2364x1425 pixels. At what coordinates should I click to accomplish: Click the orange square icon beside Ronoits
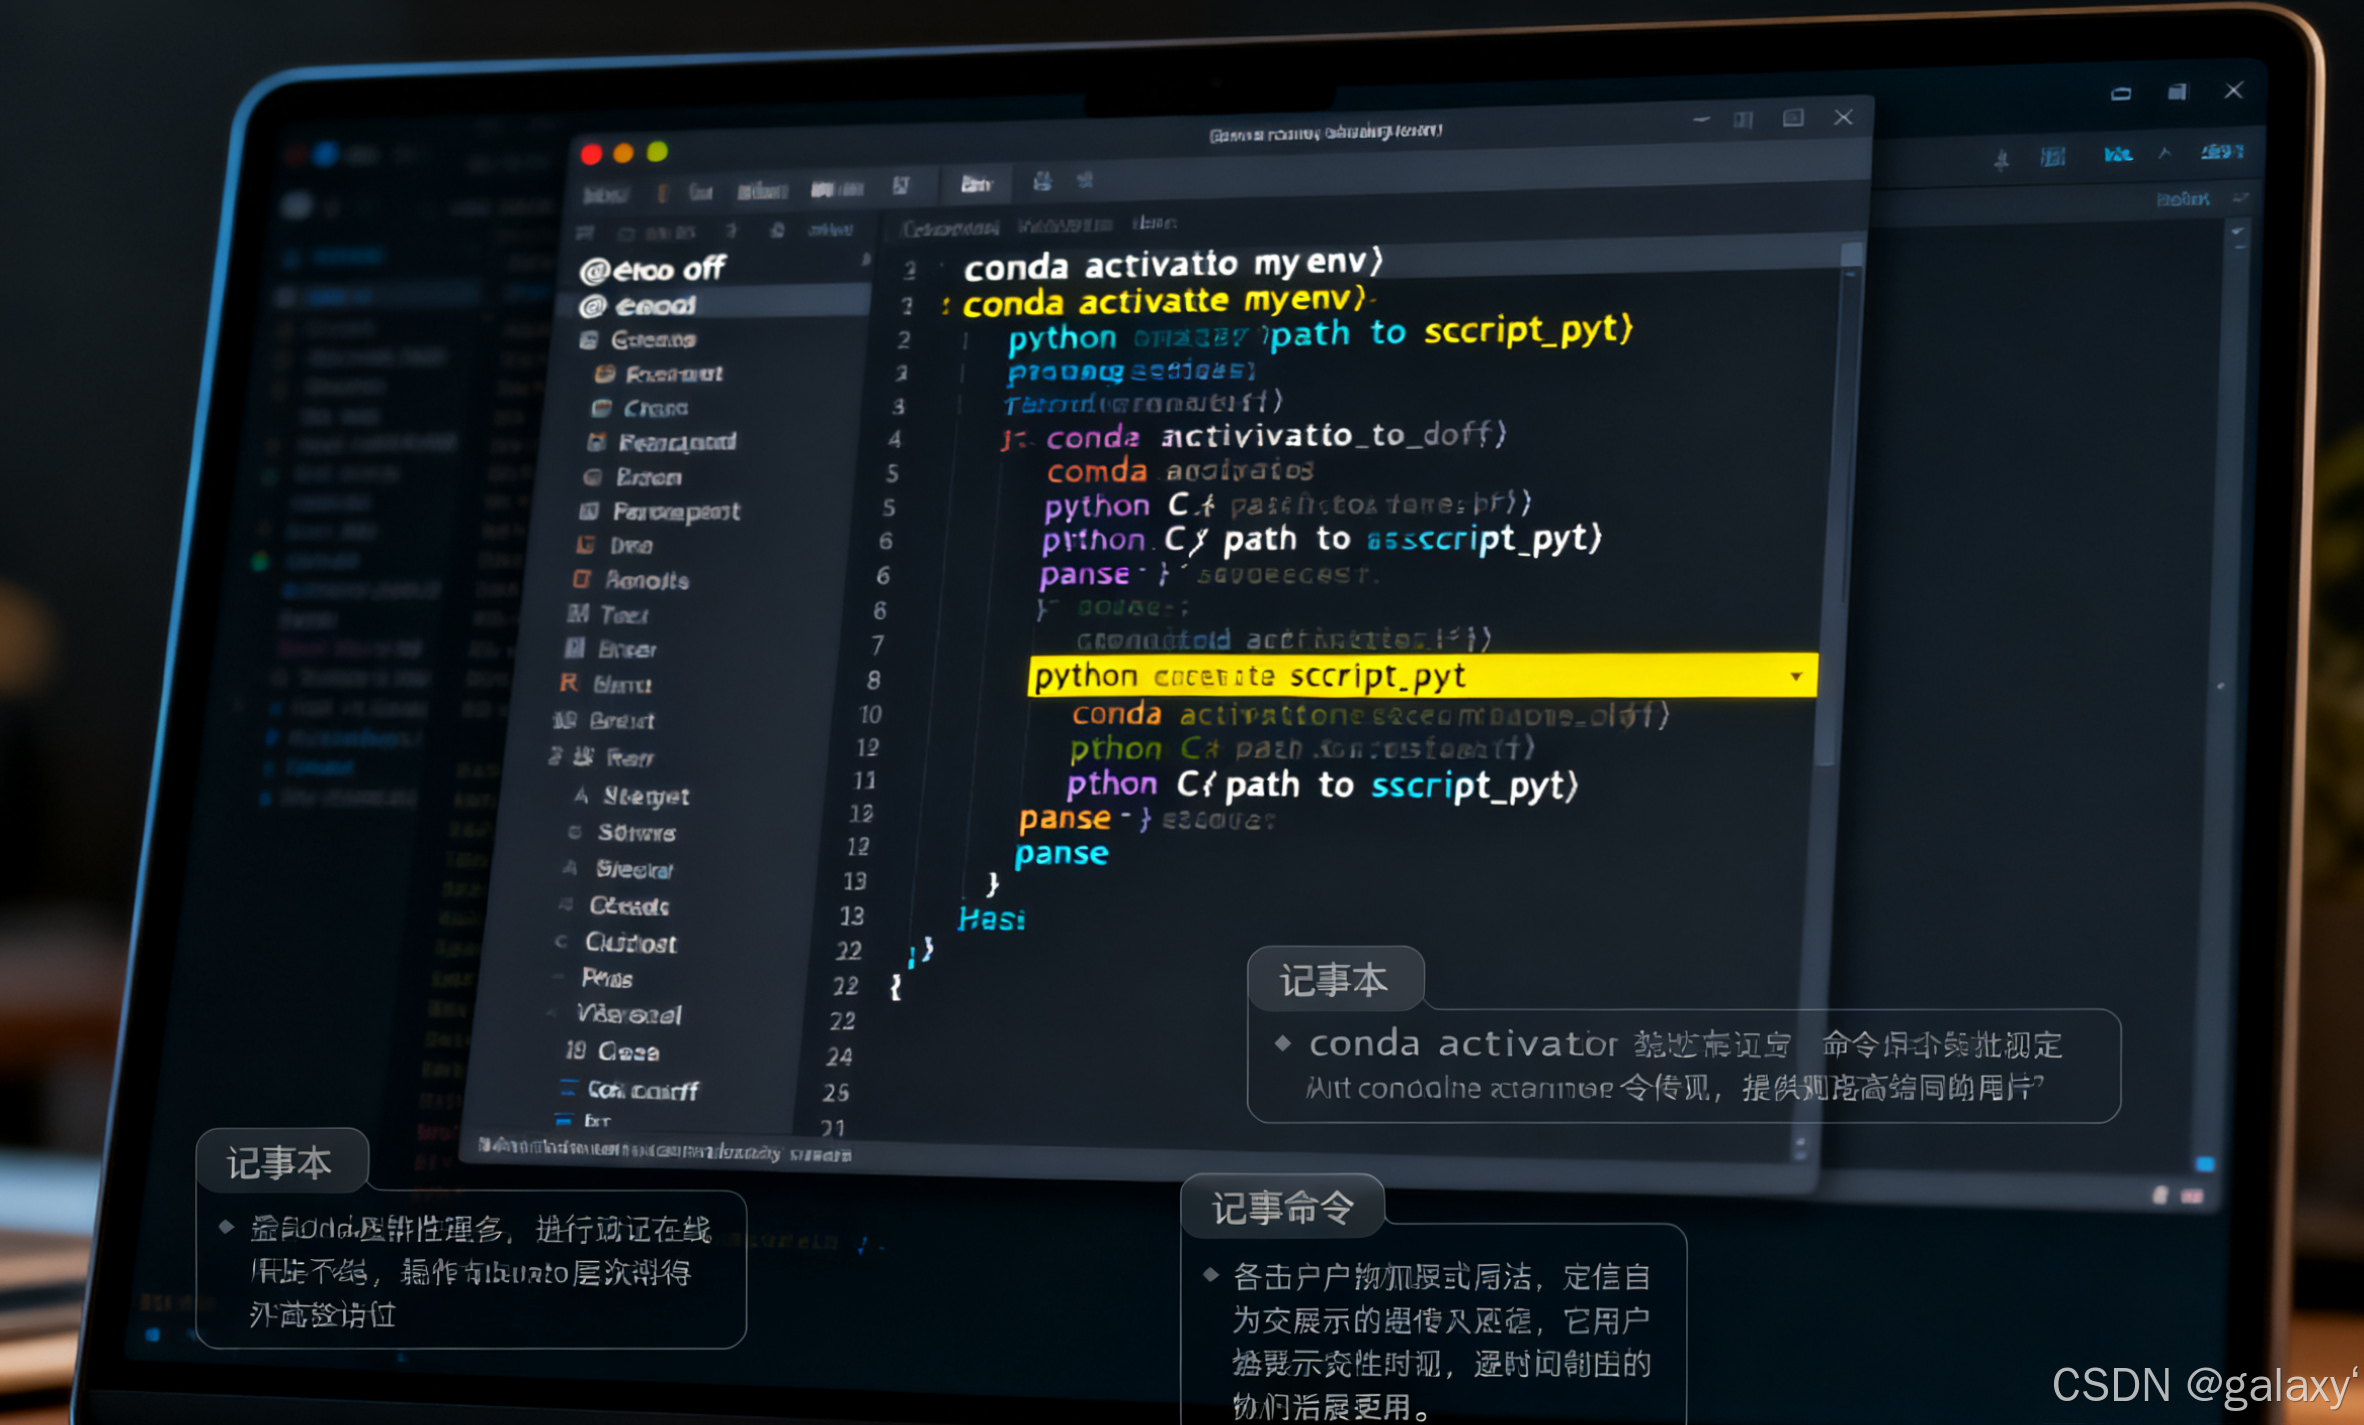coord(581,580)
